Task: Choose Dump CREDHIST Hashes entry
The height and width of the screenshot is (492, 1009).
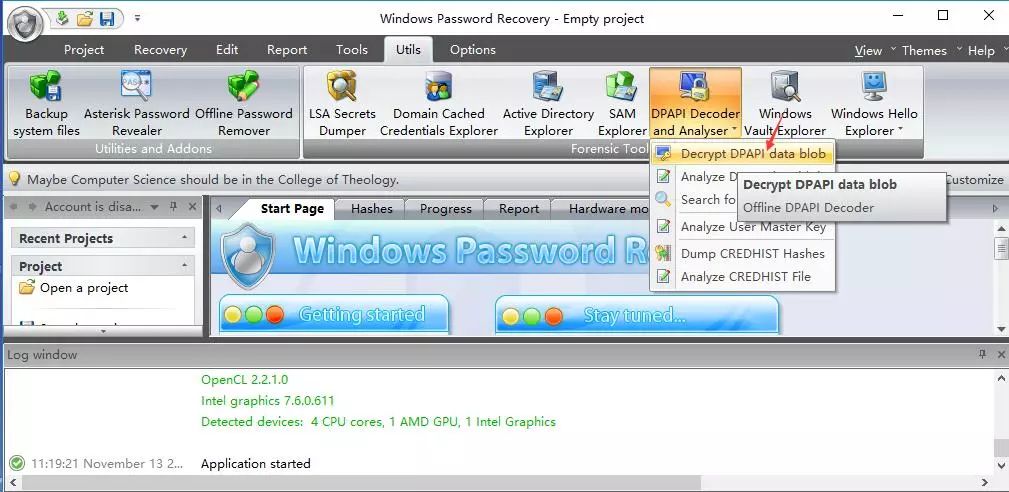Action: point(743,253)
